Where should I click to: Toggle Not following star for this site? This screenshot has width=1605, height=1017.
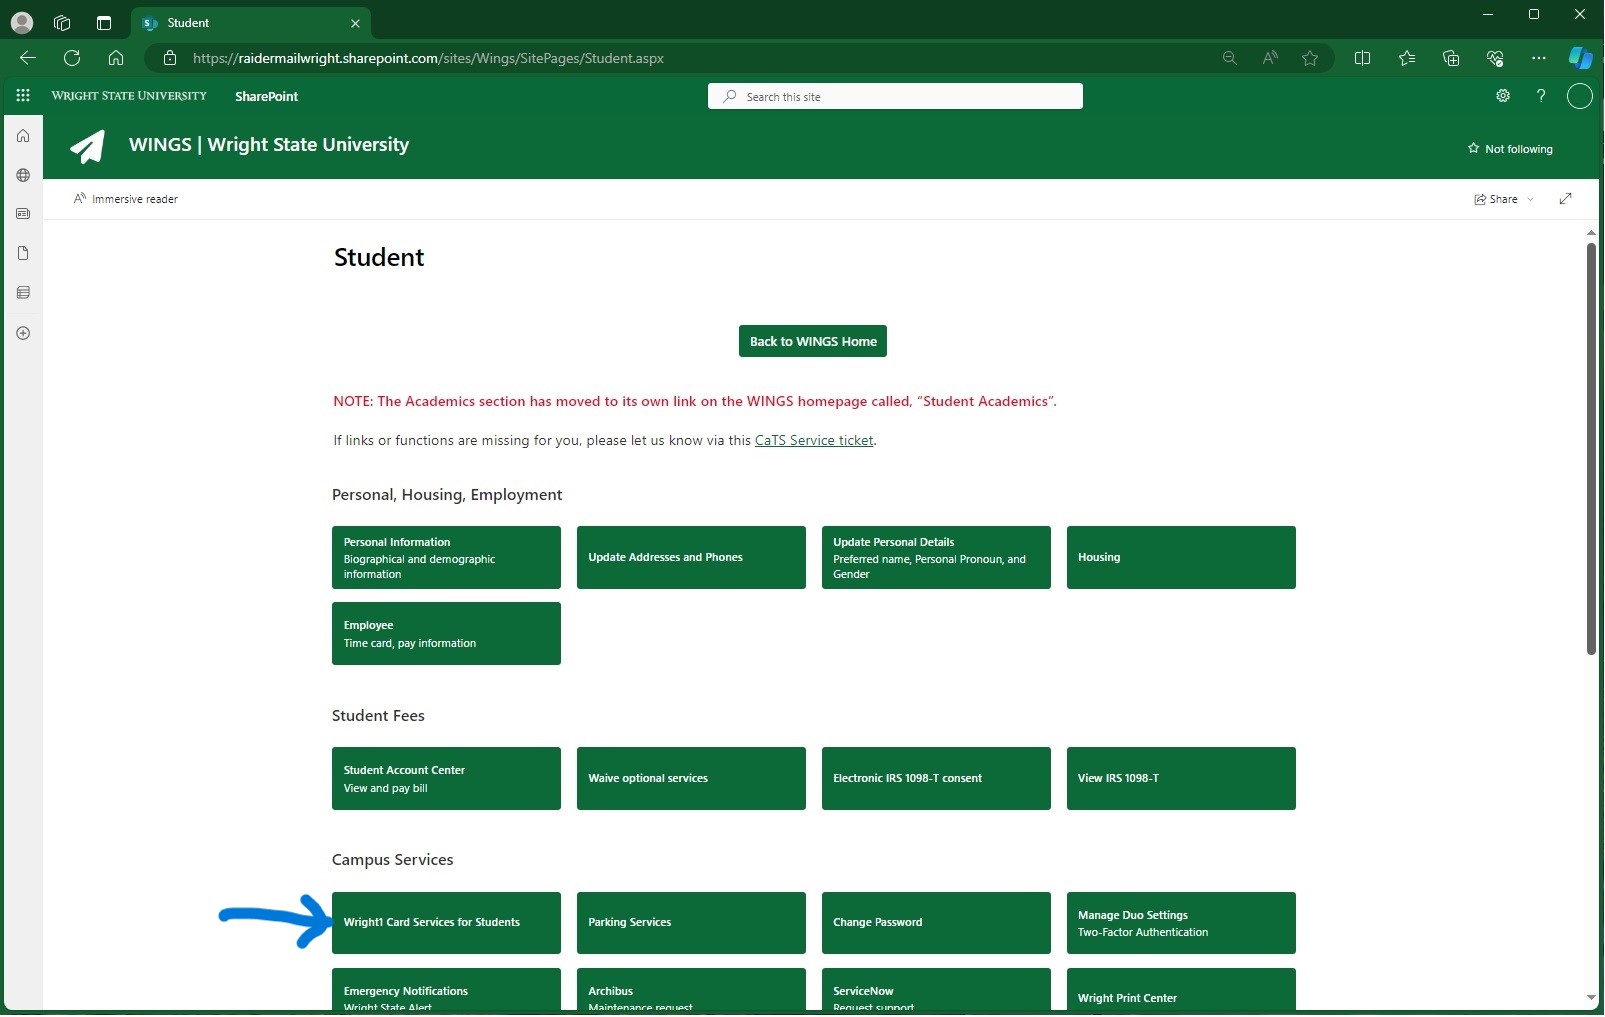pyautogui.click(x=1510, y=149)
